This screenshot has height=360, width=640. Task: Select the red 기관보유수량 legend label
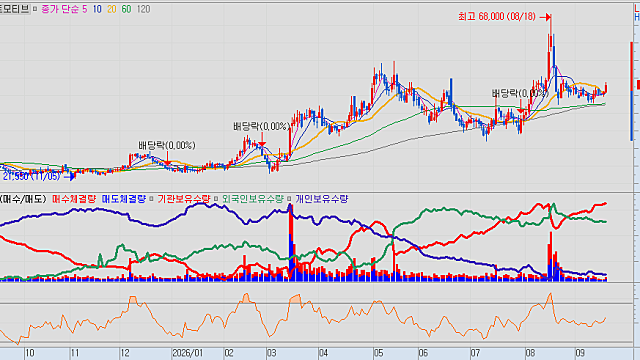(x=184, y=199)
